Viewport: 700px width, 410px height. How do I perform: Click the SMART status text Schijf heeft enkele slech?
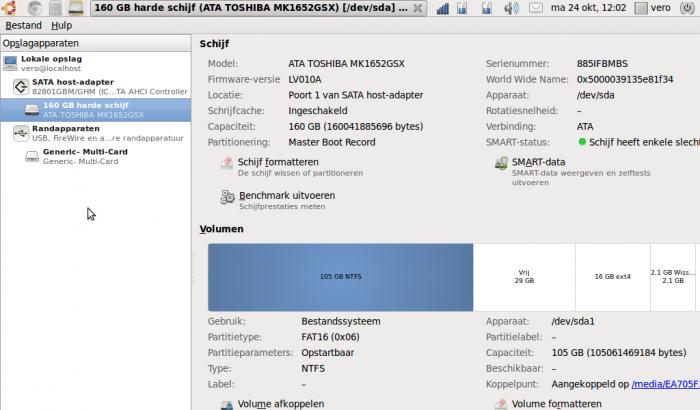point(644,142)
